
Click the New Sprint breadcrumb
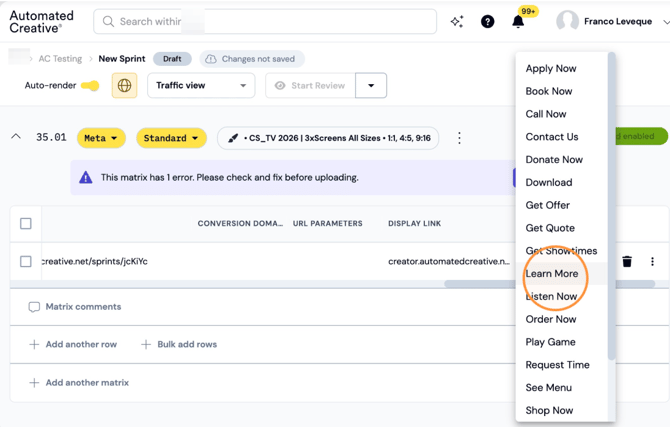(122, 59)
